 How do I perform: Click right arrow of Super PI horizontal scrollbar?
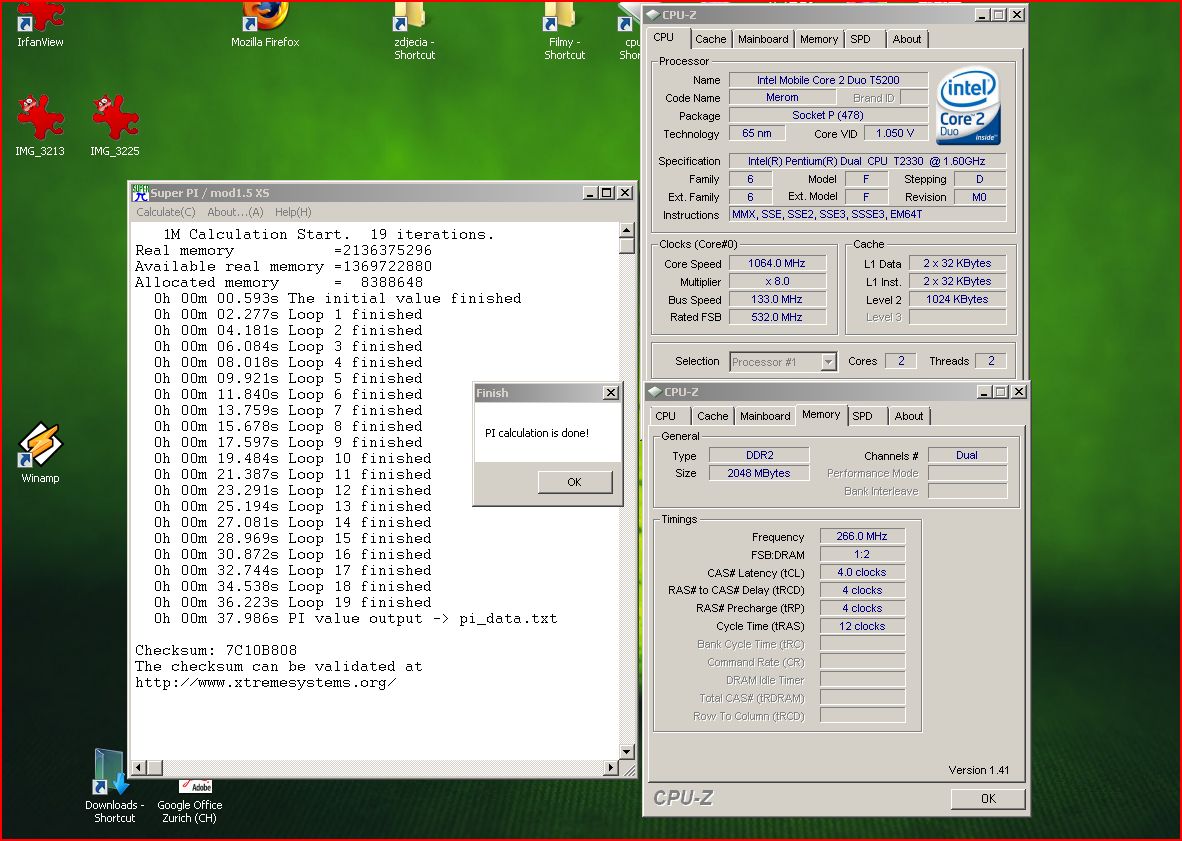click(611, 768)
